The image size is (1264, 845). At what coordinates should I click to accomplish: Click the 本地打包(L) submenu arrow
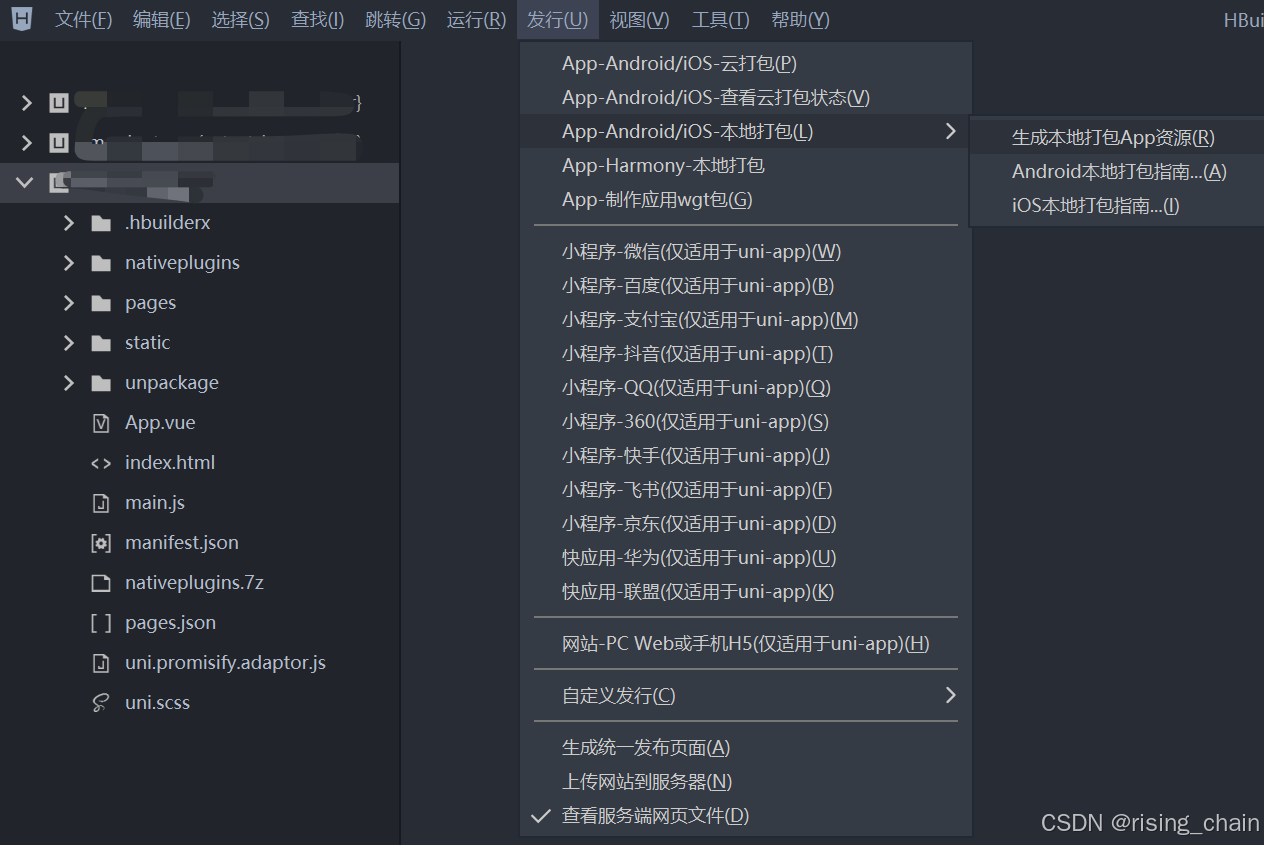click(950, 131)
